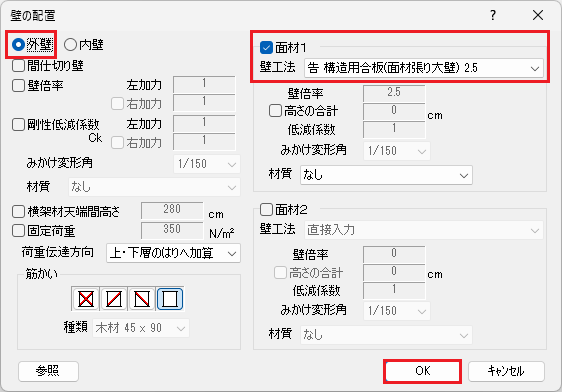
Task: Select the rising single diagonal brace icon
Action: pos(114,299)
